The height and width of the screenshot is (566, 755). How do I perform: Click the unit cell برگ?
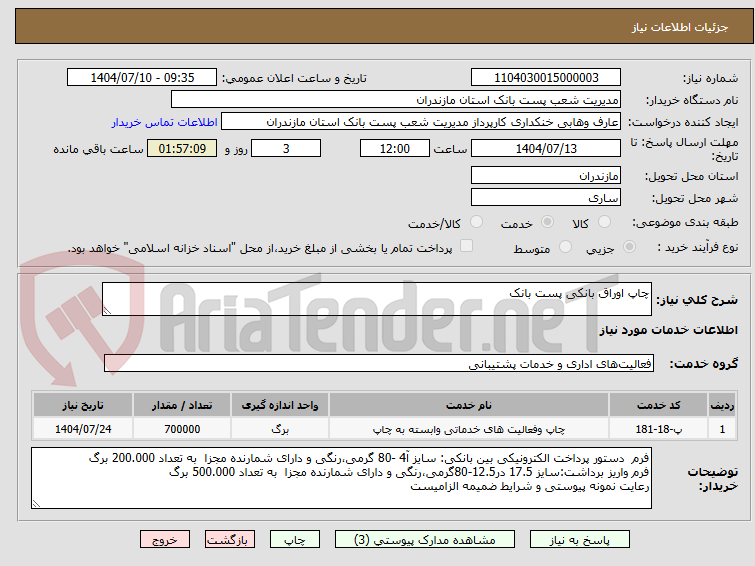tap(280, 429)
